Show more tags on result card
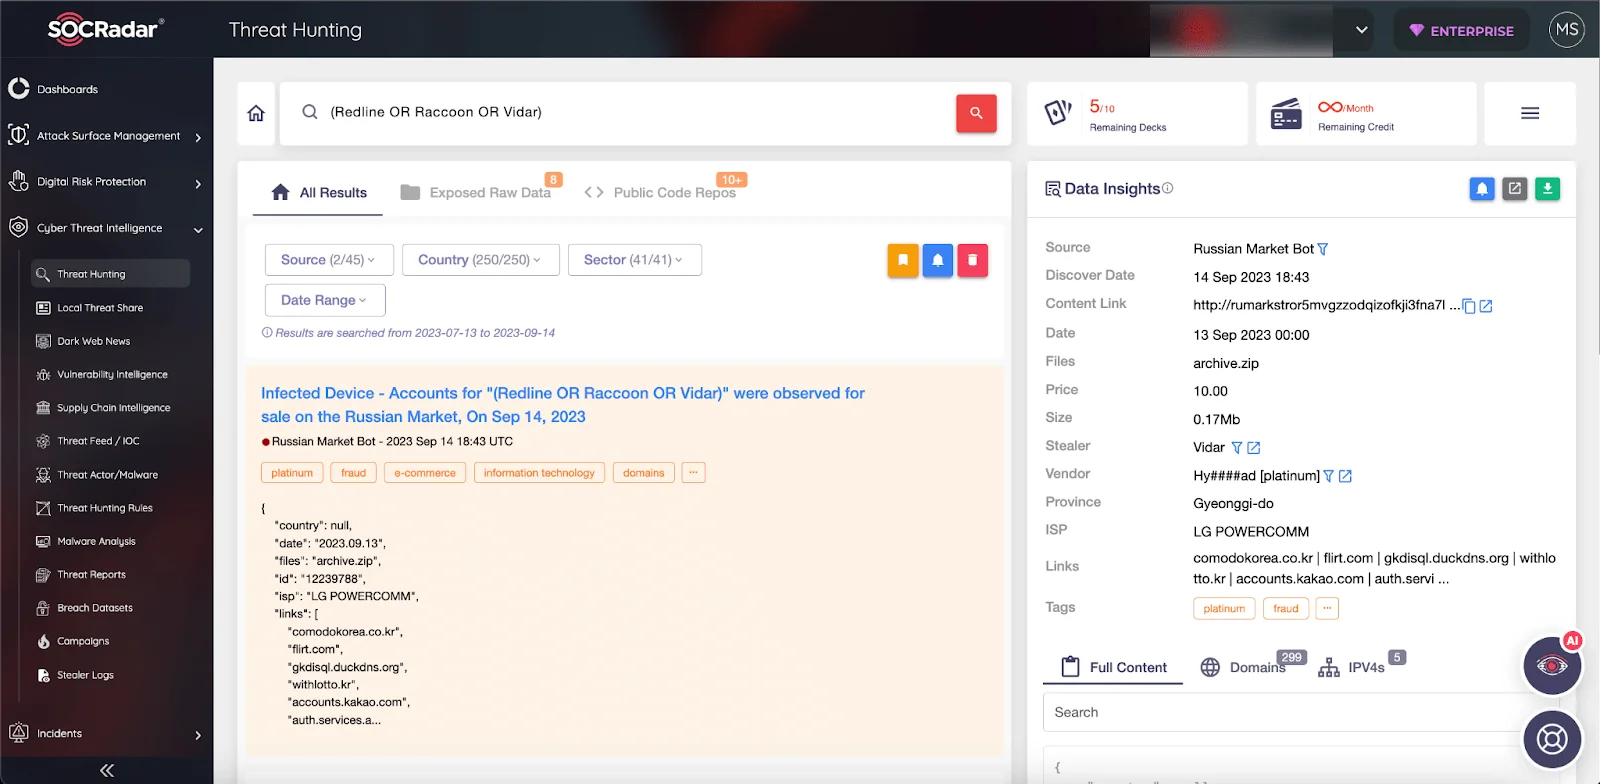The height and width of the screenshot is (784, 1600). pyautogui.click(x=693, y=473)
